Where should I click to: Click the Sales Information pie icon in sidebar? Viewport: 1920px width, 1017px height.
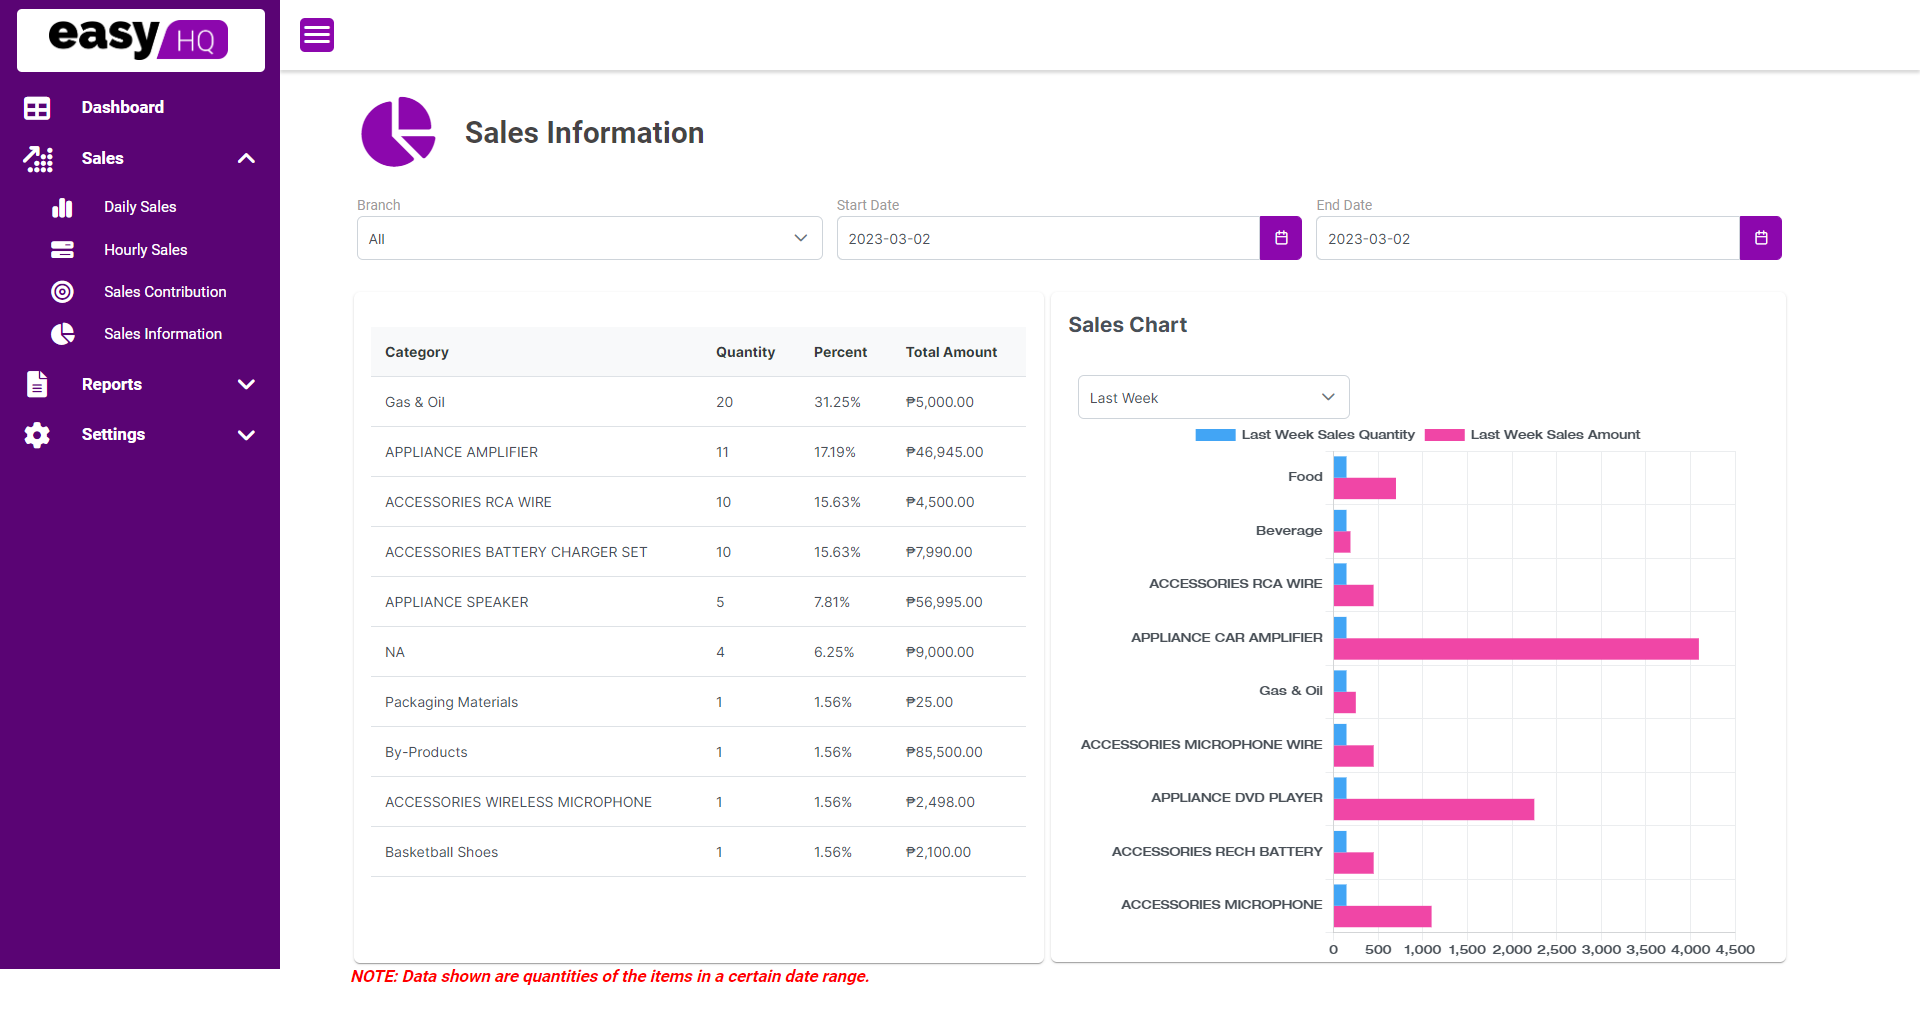[x=62, y=334]
